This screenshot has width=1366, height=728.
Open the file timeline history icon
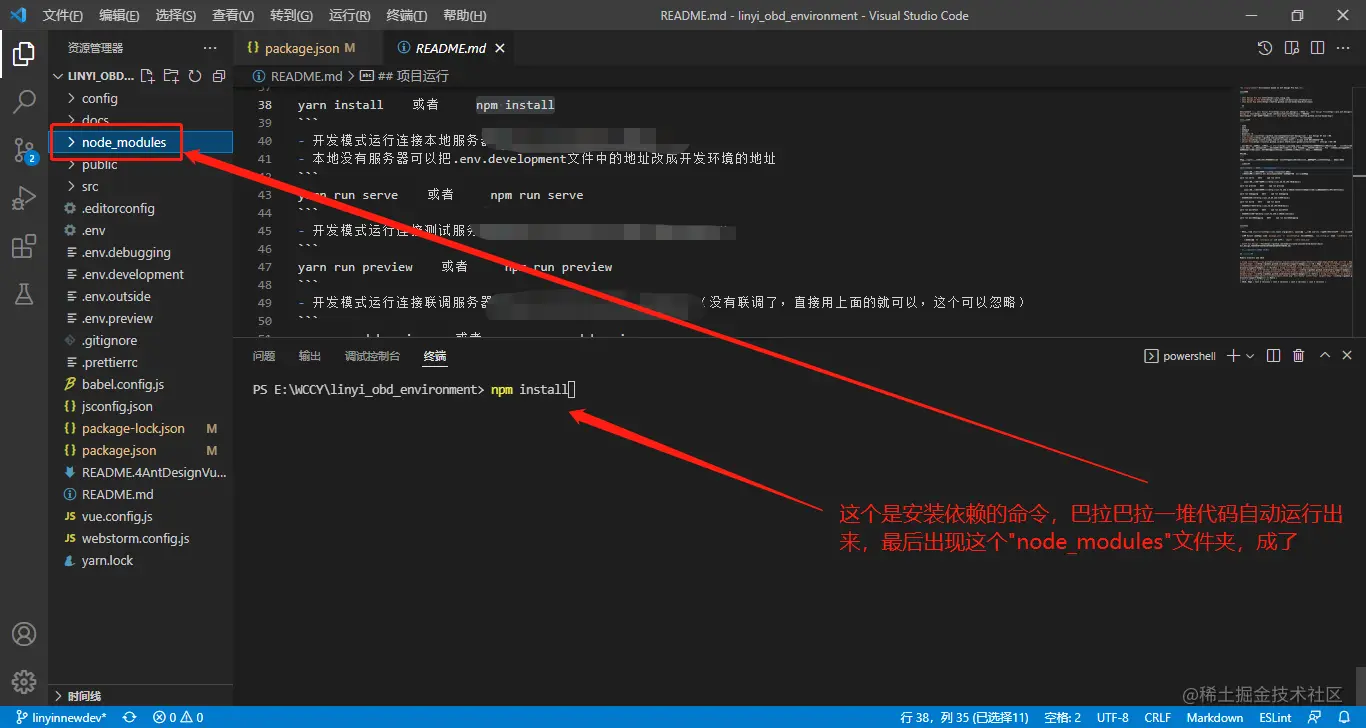[1265, 48]
